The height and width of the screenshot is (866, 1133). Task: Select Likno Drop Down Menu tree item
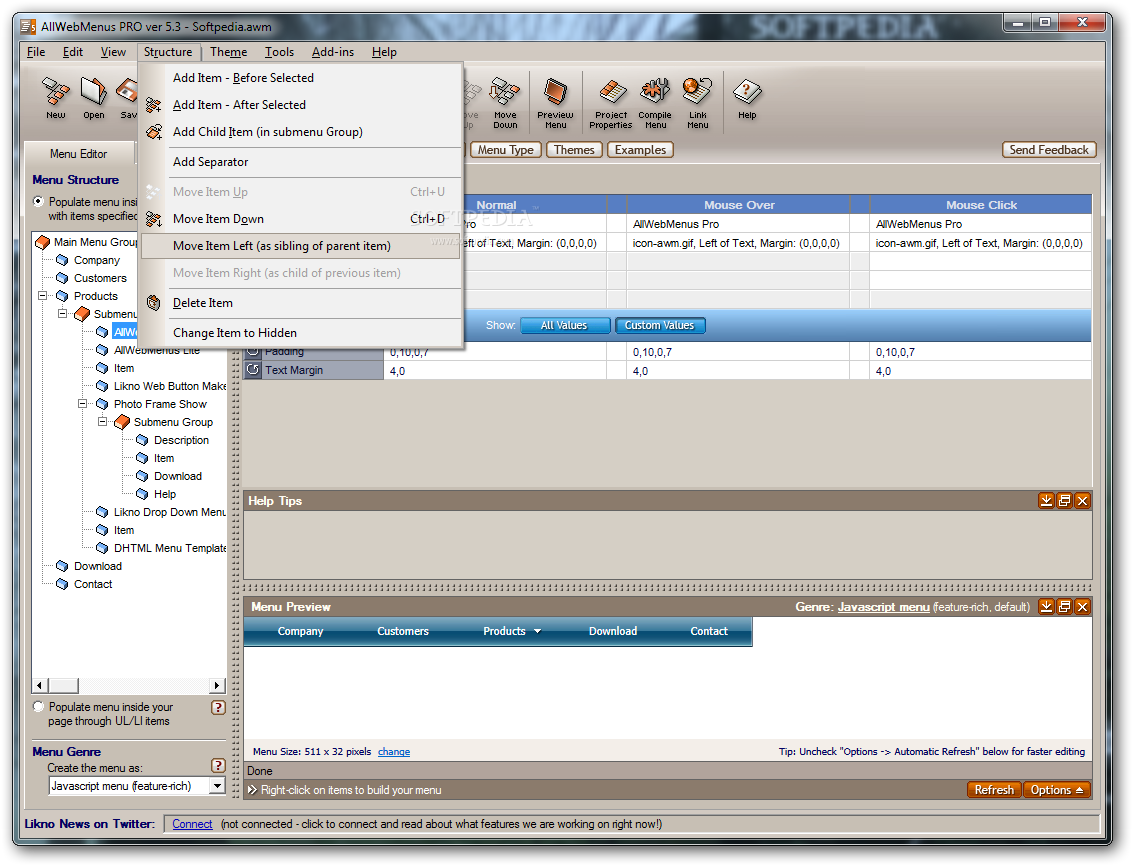tap(170, 512)
